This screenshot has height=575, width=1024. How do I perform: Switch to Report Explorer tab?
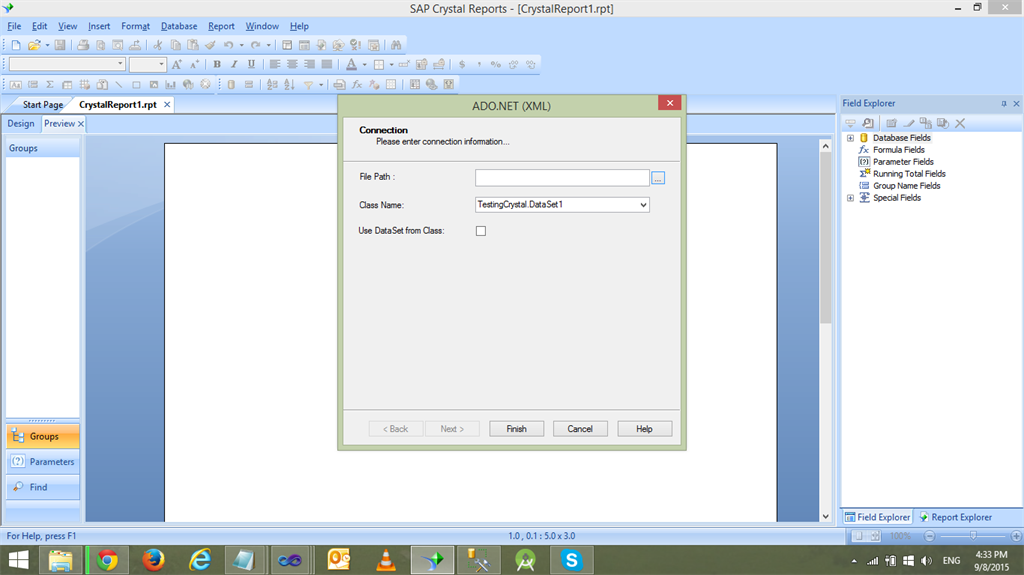coord(955,517)
